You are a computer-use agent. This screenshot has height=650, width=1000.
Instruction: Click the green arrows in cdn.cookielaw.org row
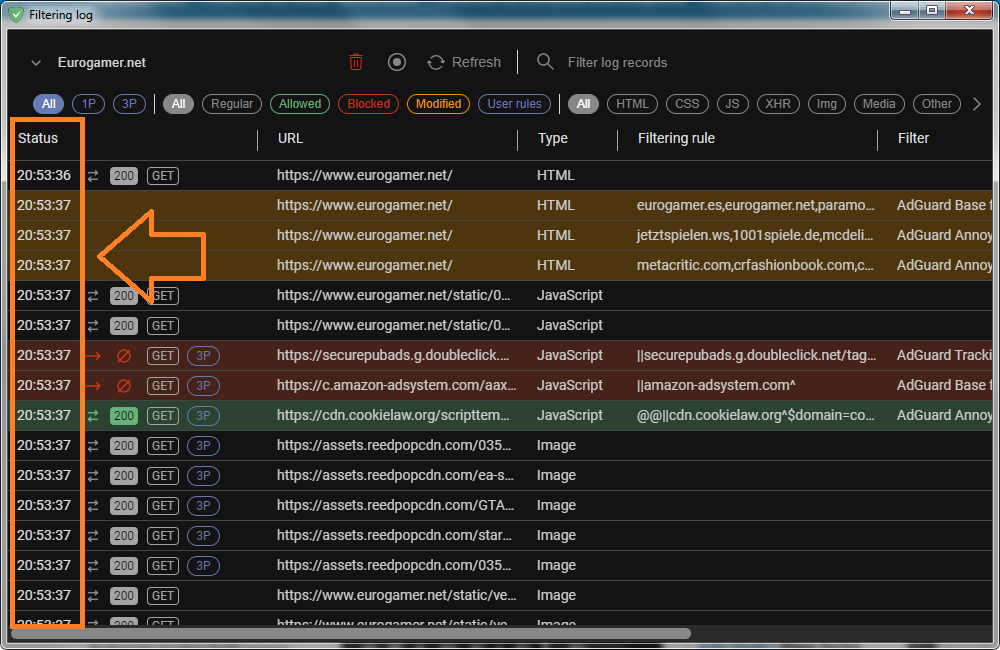point(93,416)
